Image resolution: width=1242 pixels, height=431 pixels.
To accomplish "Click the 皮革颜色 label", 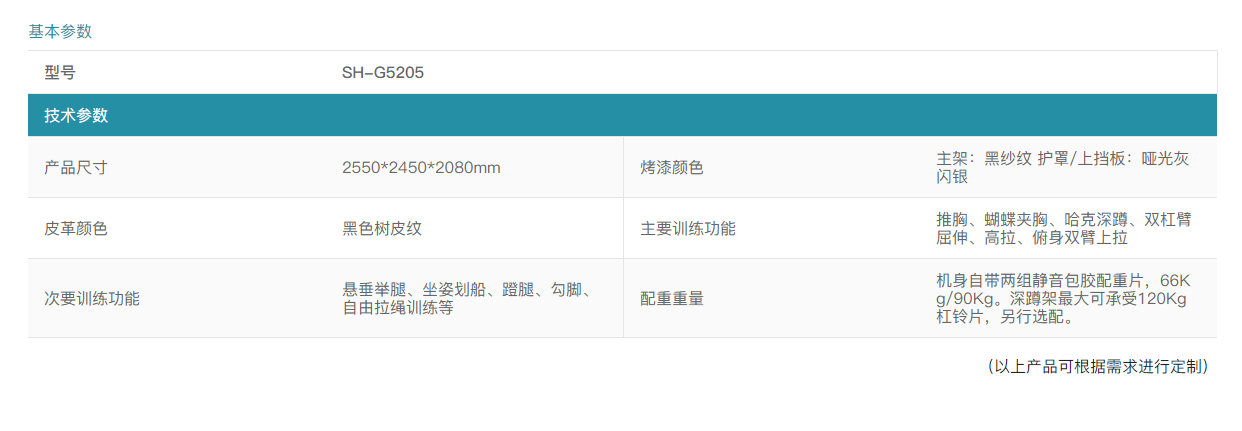I will (x=76, y=228).
